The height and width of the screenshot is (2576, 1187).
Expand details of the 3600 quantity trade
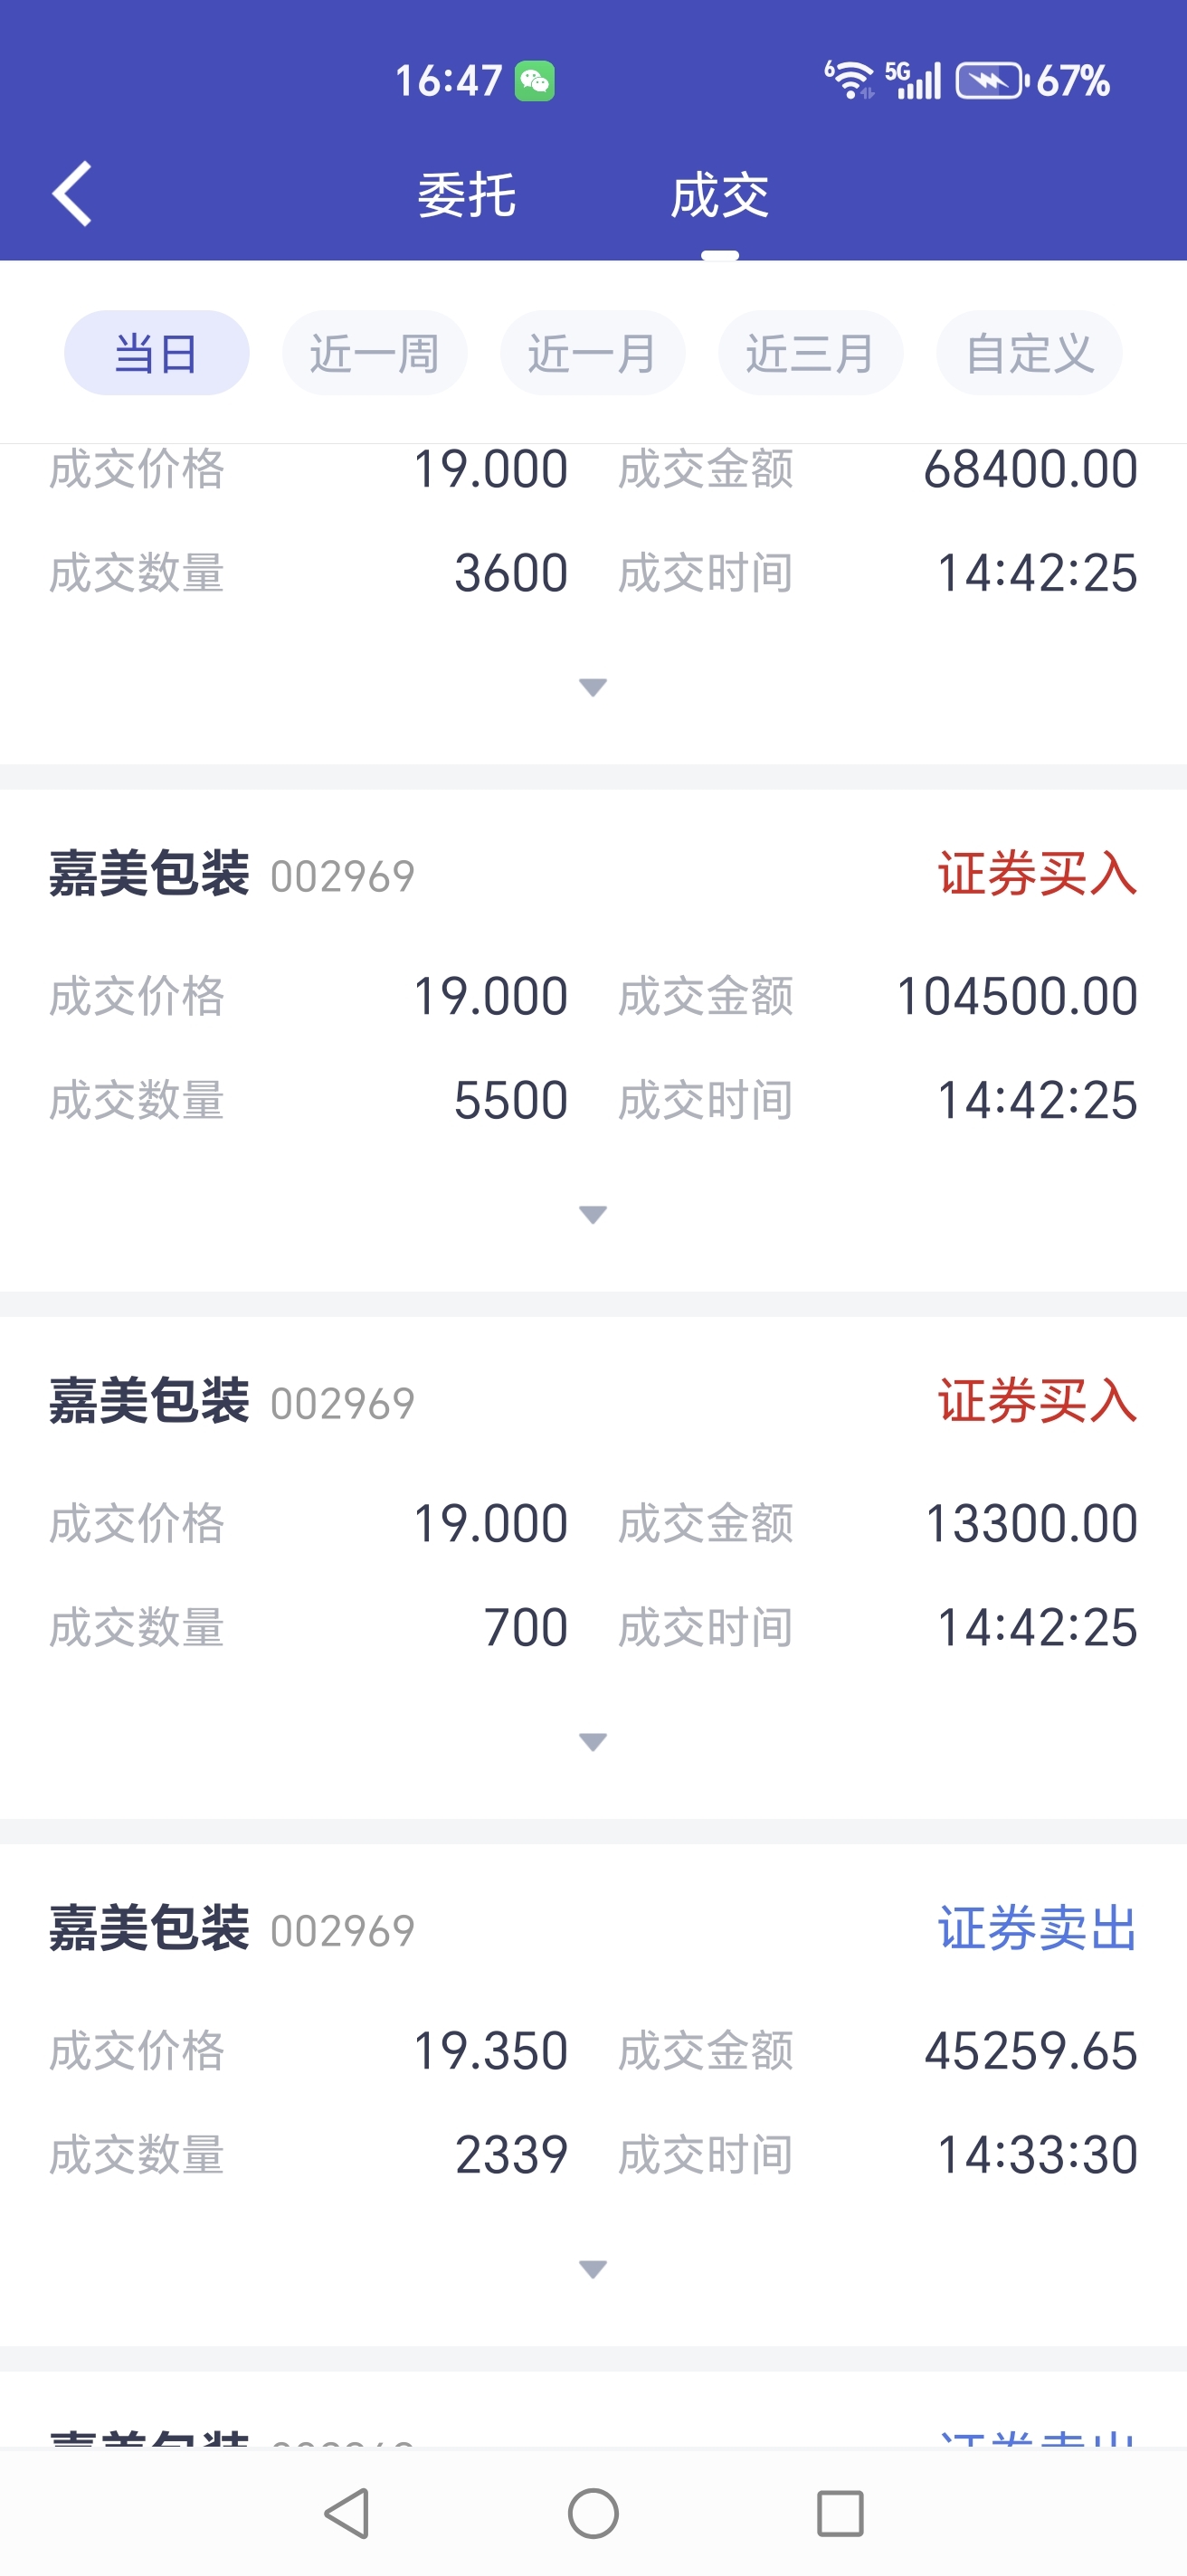tap(593, 687)
